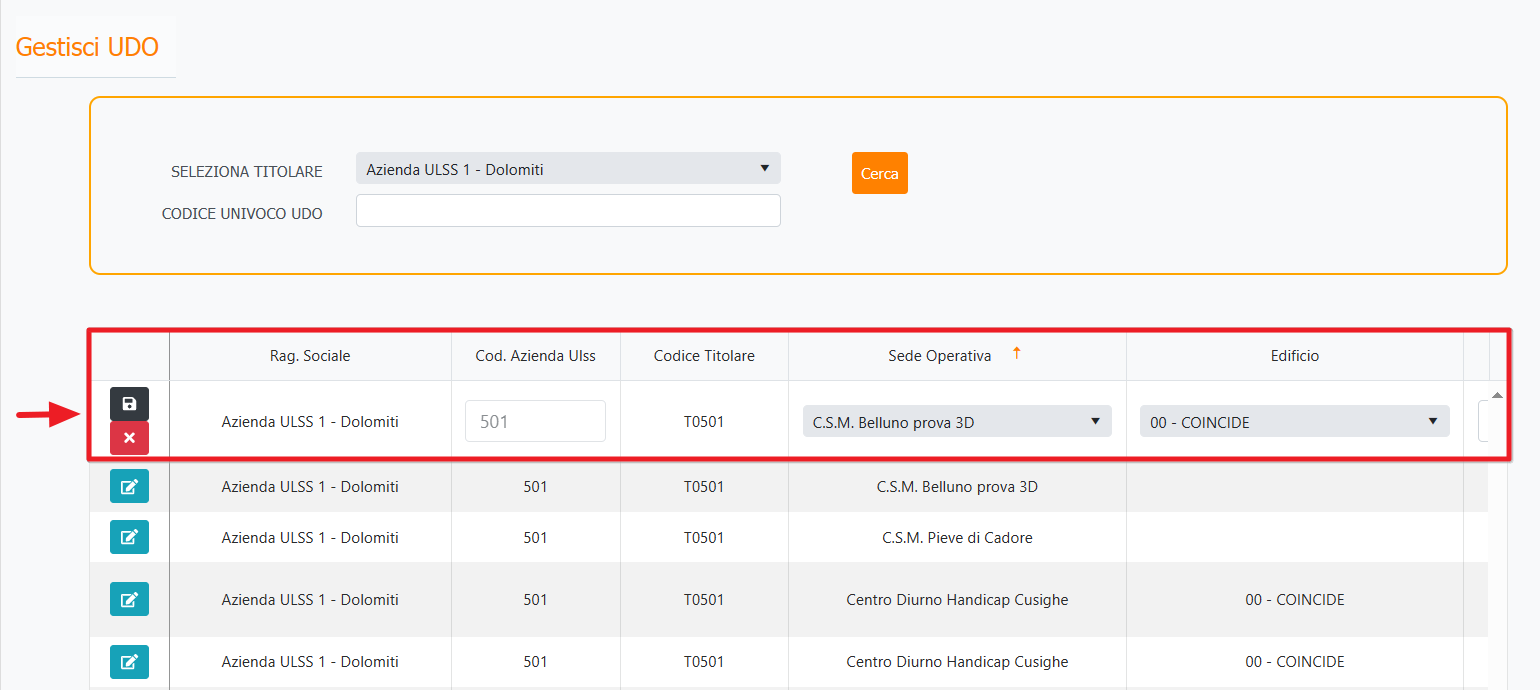
Task: Edit the second Centro Diurno Handicap Cusighe row
Action: pyautogui.click(x=129, y=662)
